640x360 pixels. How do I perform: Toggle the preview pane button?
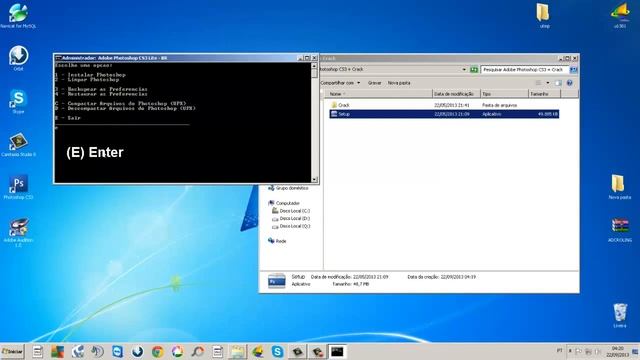point(558,83)
